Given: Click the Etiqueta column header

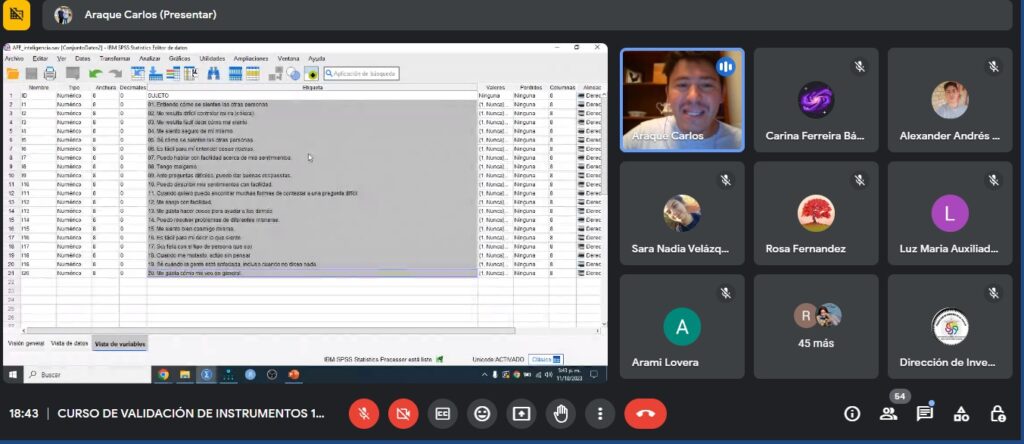Looking at the screenshot, I should coord(312,87).
